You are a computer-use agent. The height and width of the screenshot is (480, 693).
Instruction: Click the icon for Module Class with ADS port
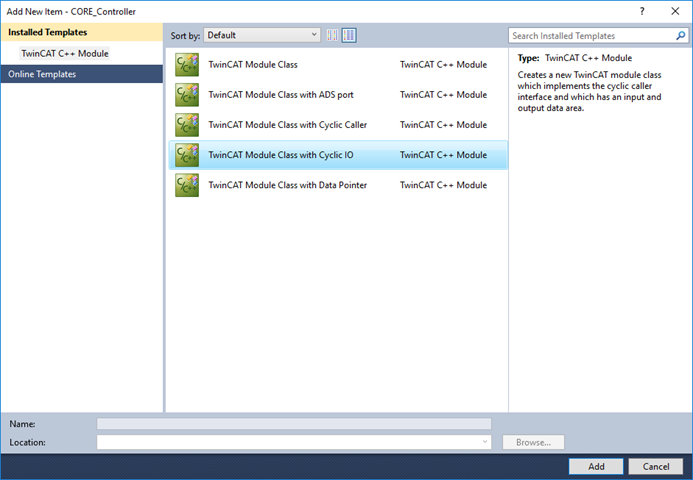(x=187, y=95)
